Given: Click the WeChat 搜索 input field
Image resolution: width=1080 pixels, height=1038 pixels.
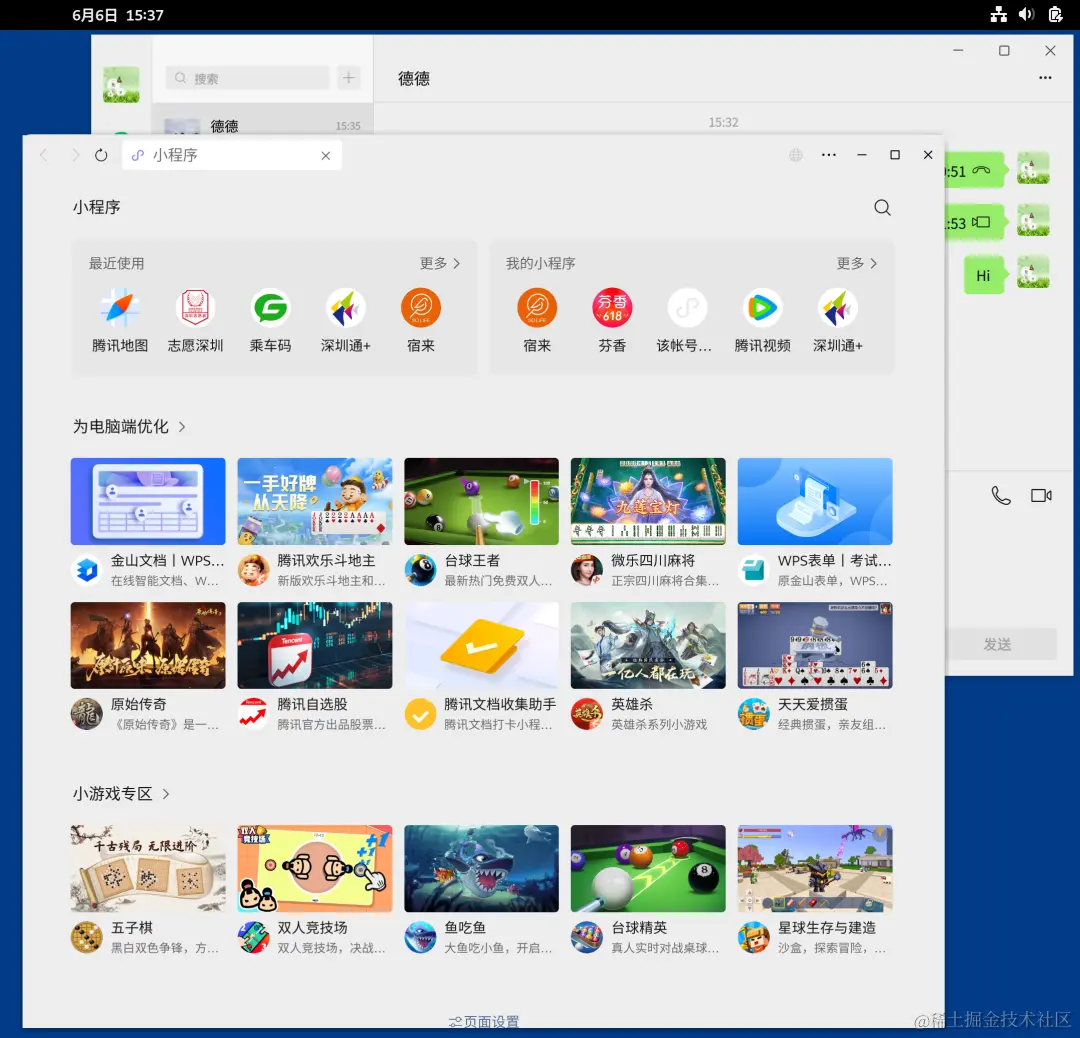Looking at the screenshot, I should (247, 78).
